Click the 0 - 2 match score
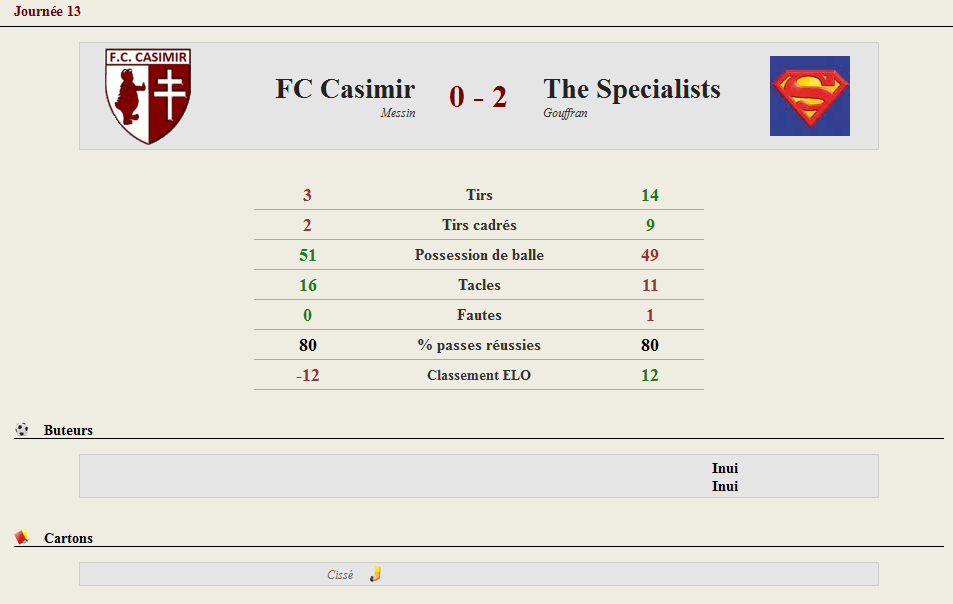This screenshot has height=604, width=953. (x=478, y=97)
